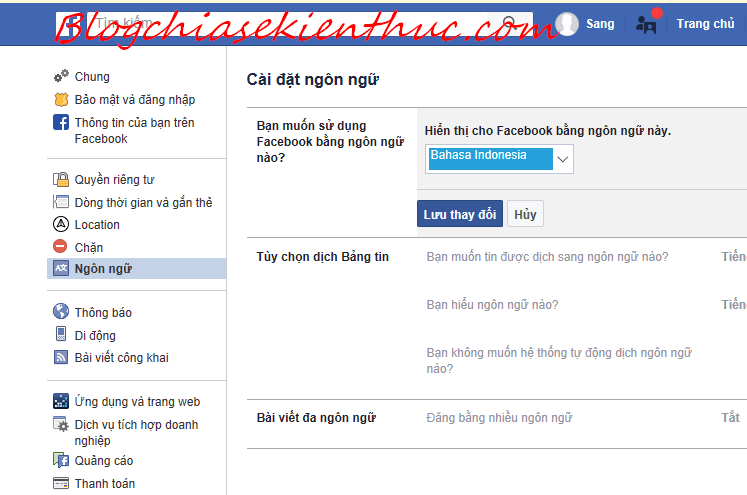This screenshot has width=747, height=495.
Task: Click the Quảng cáo ads icon
Action: pos(61,460)
